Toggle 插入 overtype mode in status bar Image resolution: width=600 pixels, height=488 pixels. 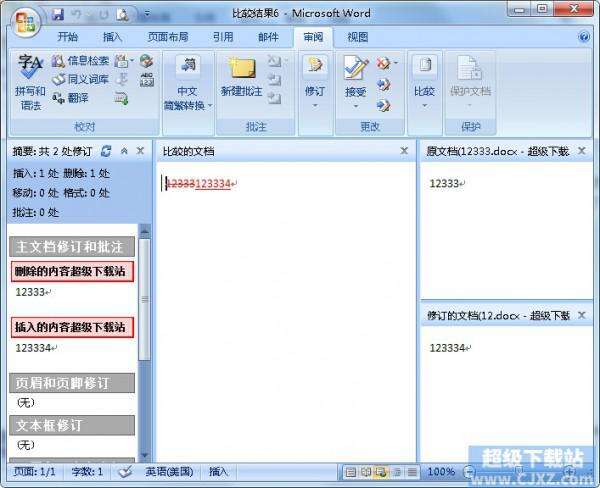tap(218, 472)
